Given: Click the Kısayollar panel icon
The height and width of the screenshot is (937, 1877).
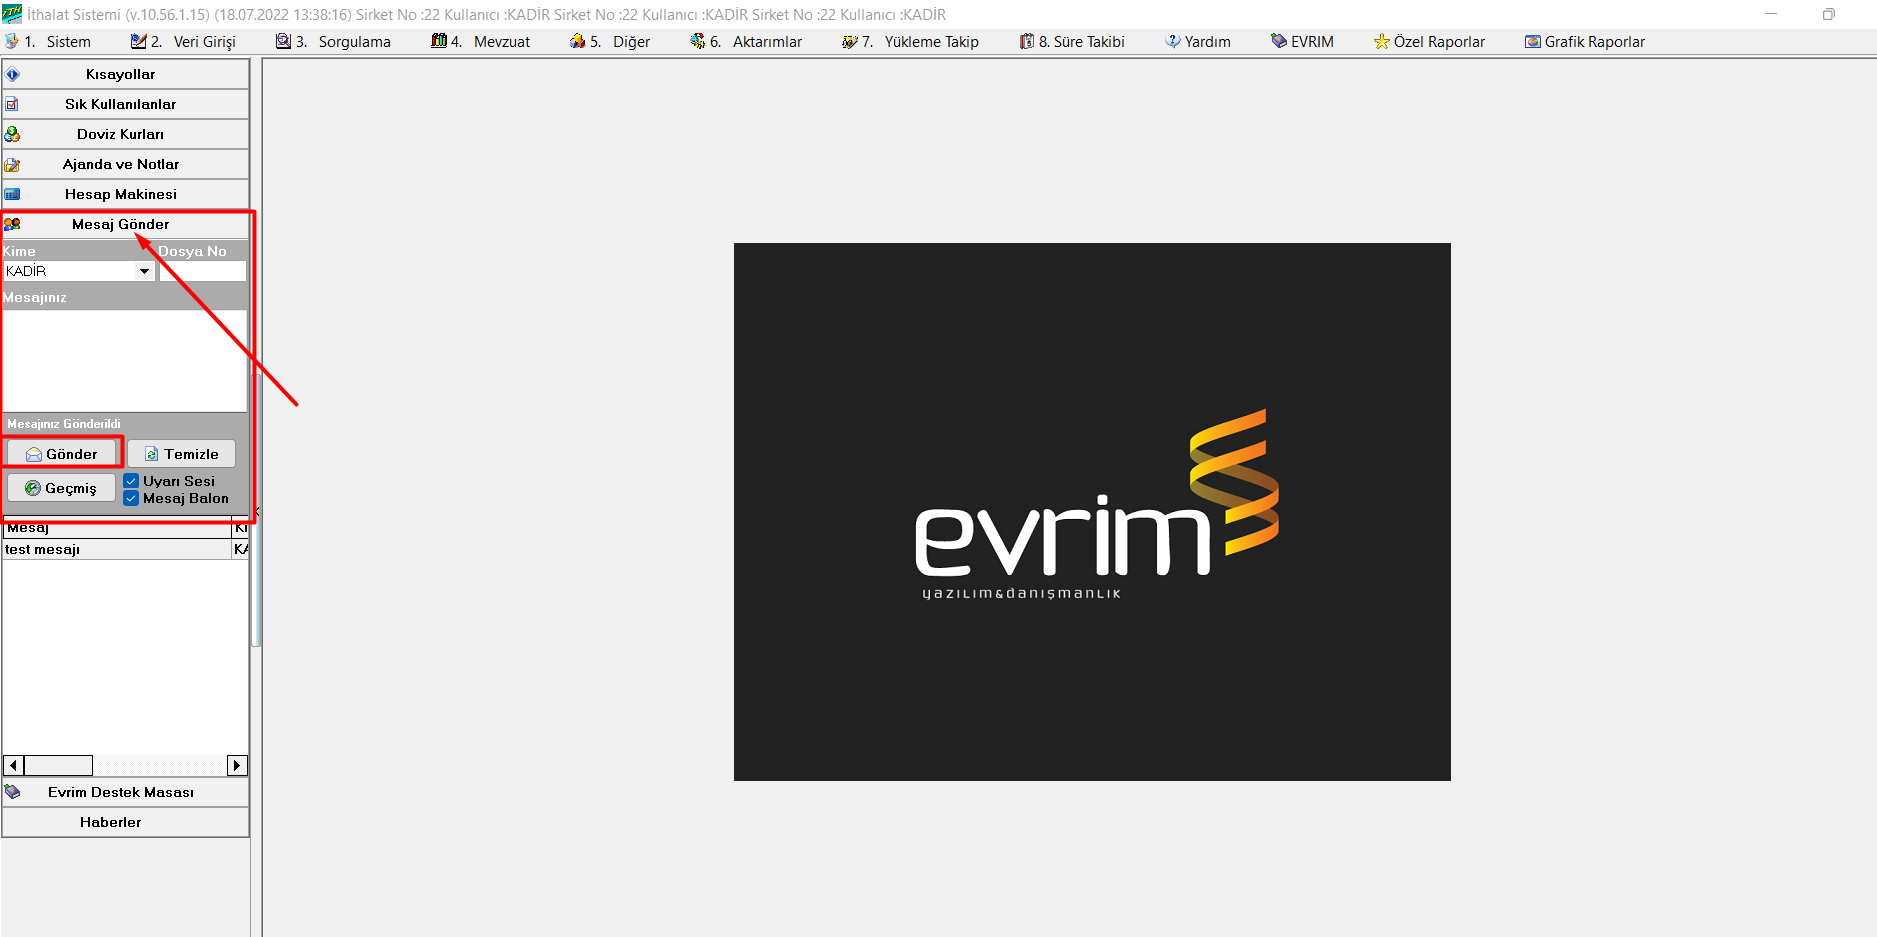Looking at the screenshot, I should point(12,74).
